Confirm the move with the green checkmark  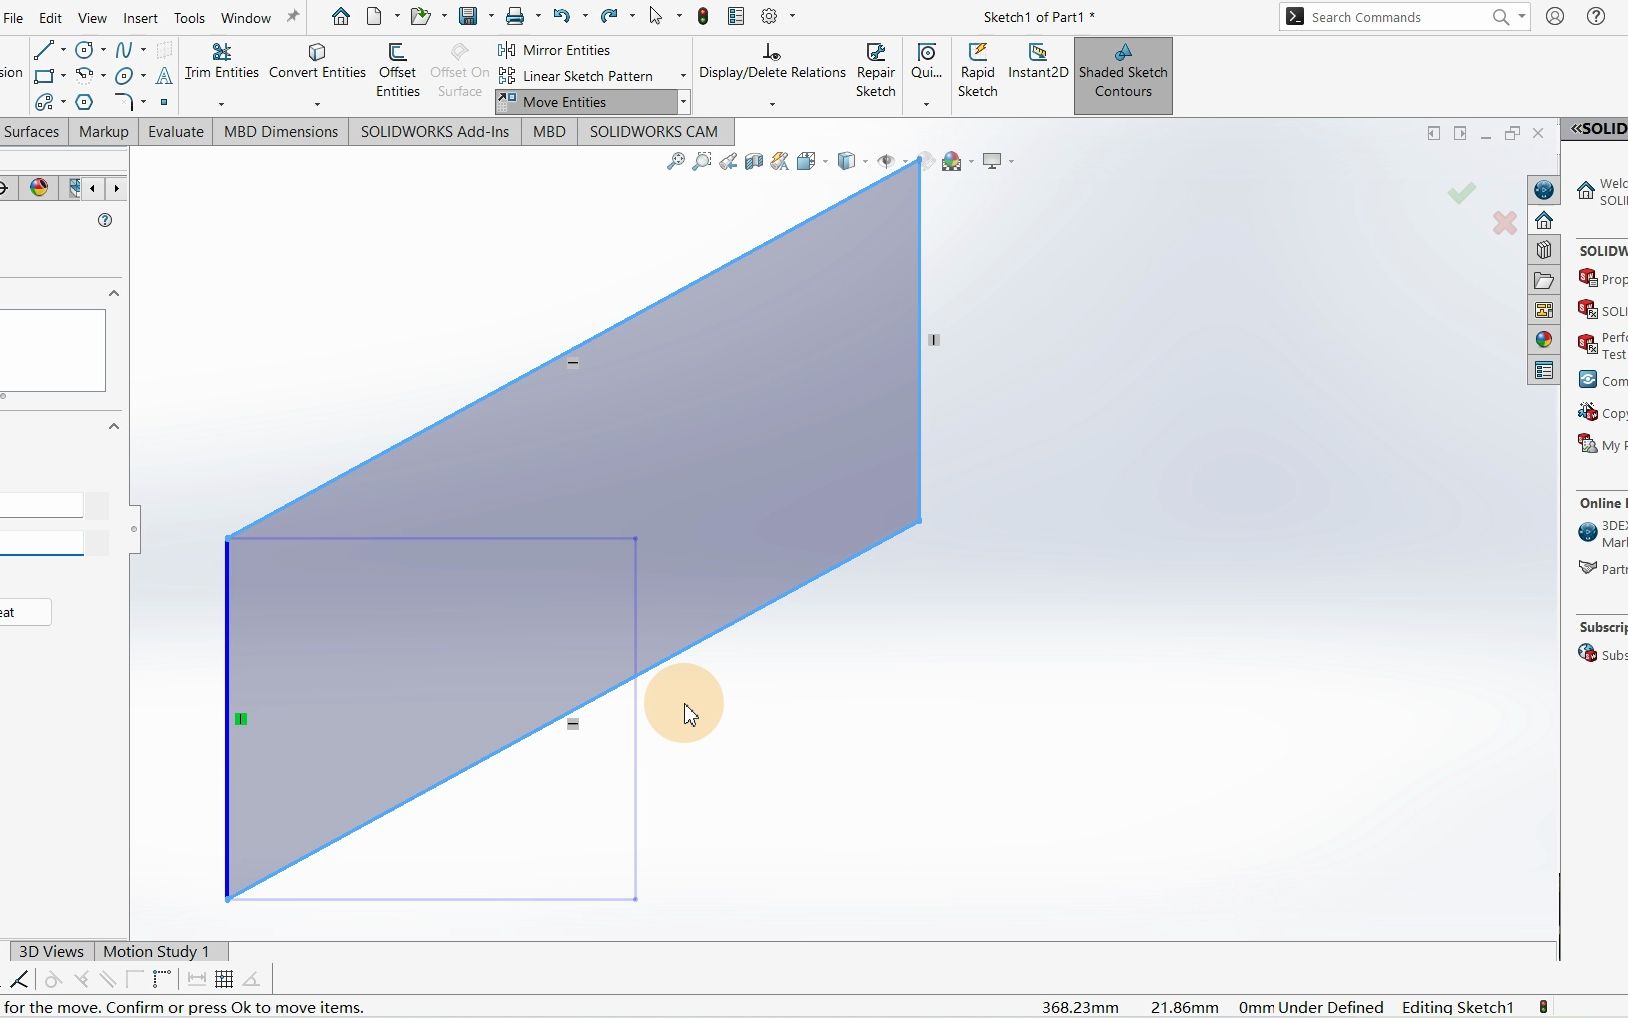tap(1461, 192)
